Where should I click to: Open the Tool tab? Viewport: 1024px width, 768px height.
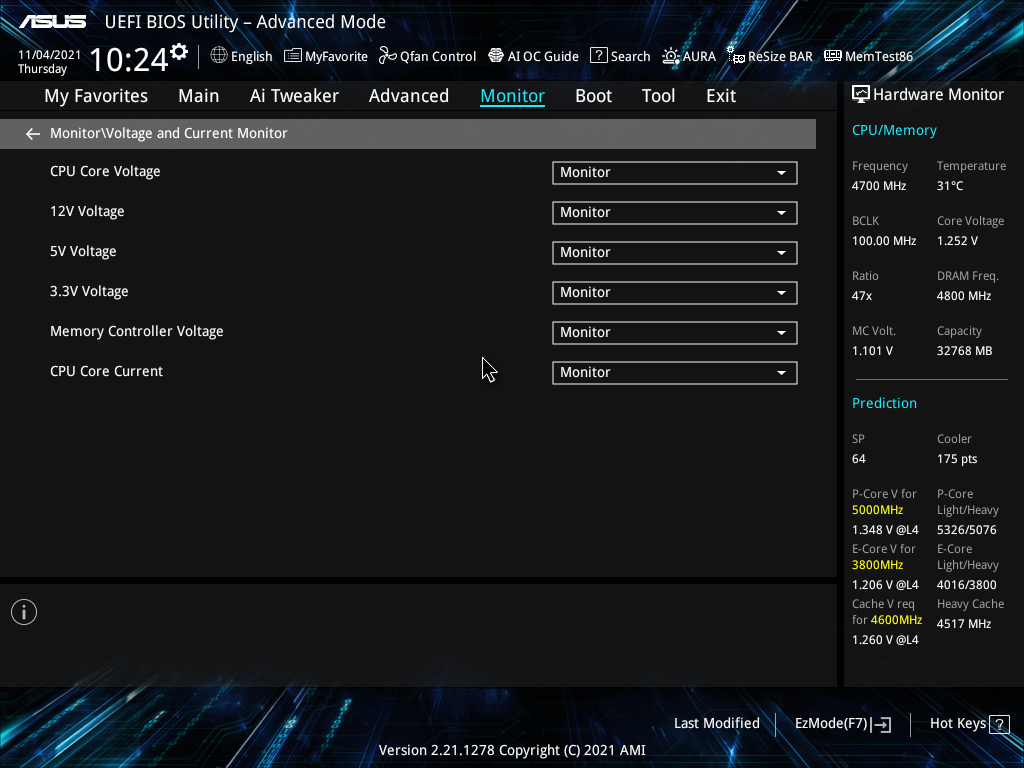point(658,96)
